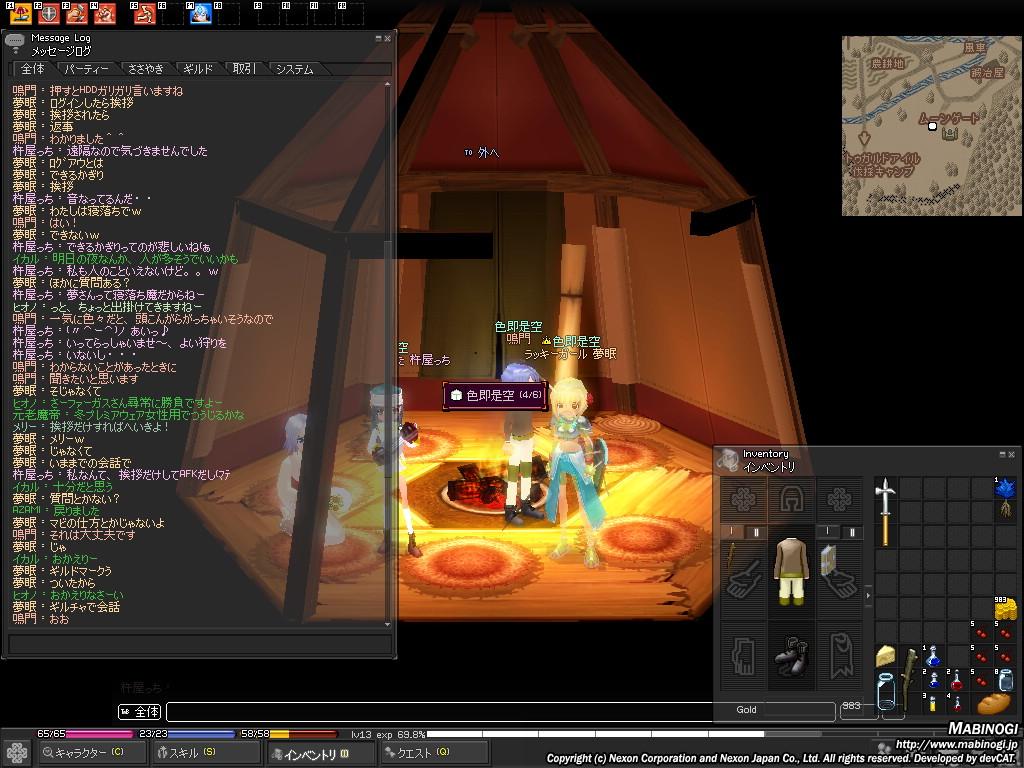
Task: Open the クエスト (Q) window
Action: click(435, 753)
